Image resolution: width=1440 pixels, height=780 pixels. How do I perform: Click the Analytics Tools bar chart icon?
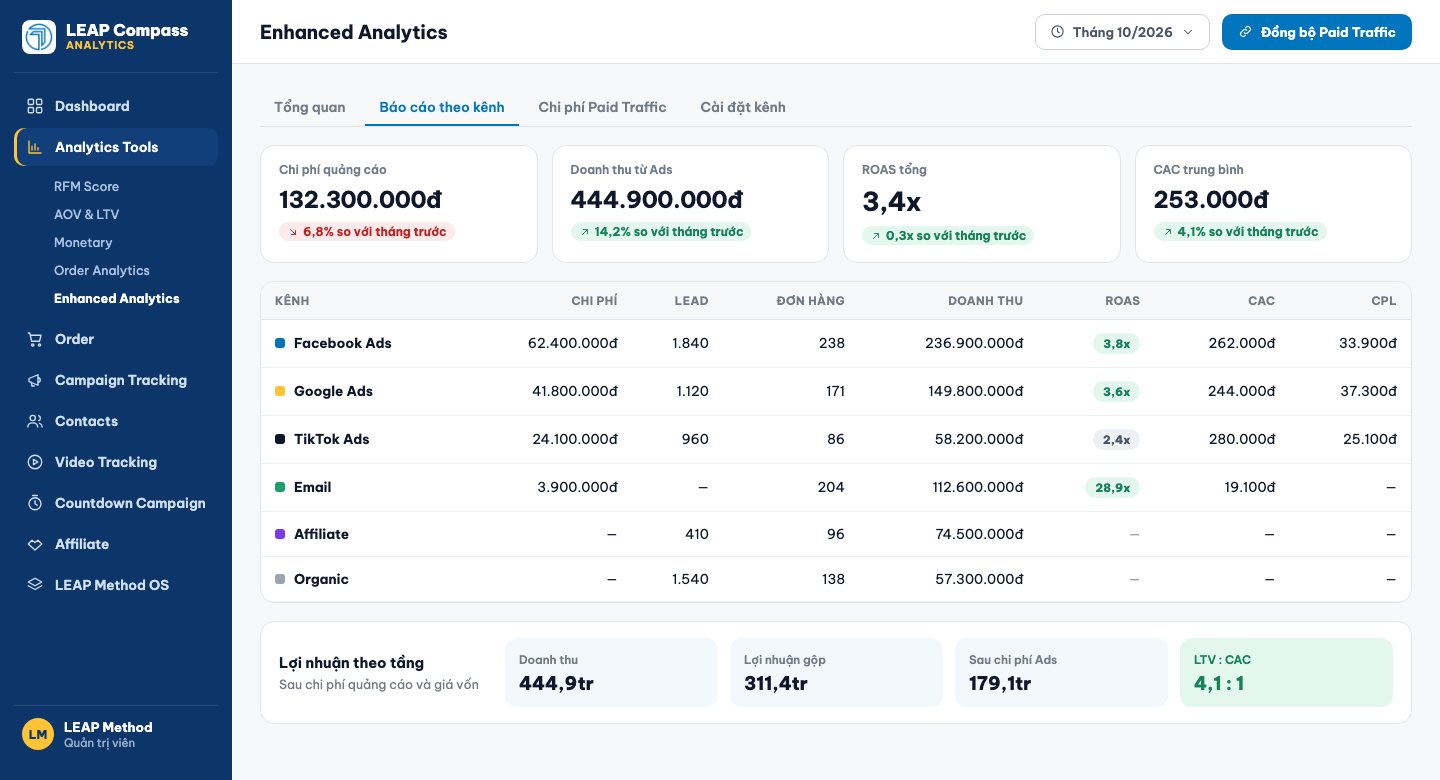tap(35, 147)
